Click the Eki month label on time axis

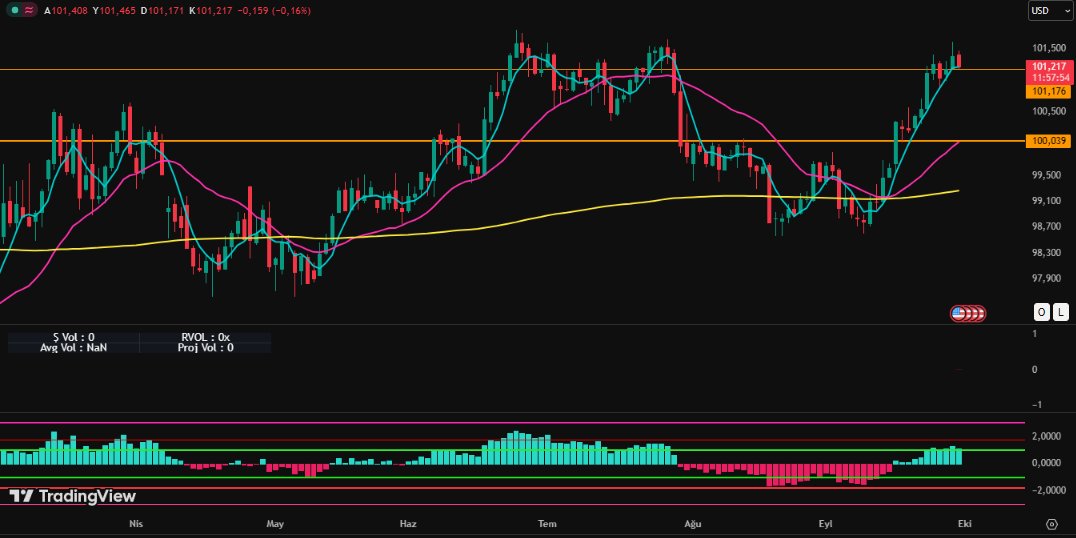tap(964, 524)
